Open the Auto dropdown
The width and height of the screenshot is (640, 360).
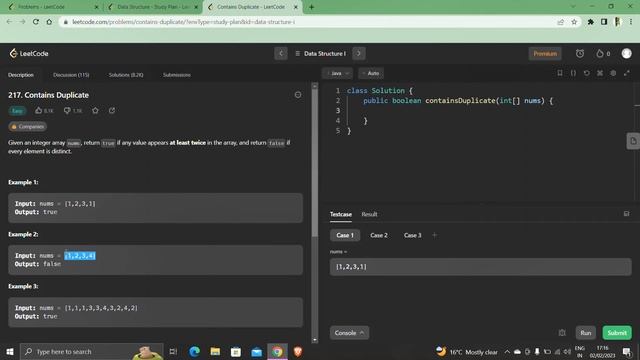coord(371,73)
